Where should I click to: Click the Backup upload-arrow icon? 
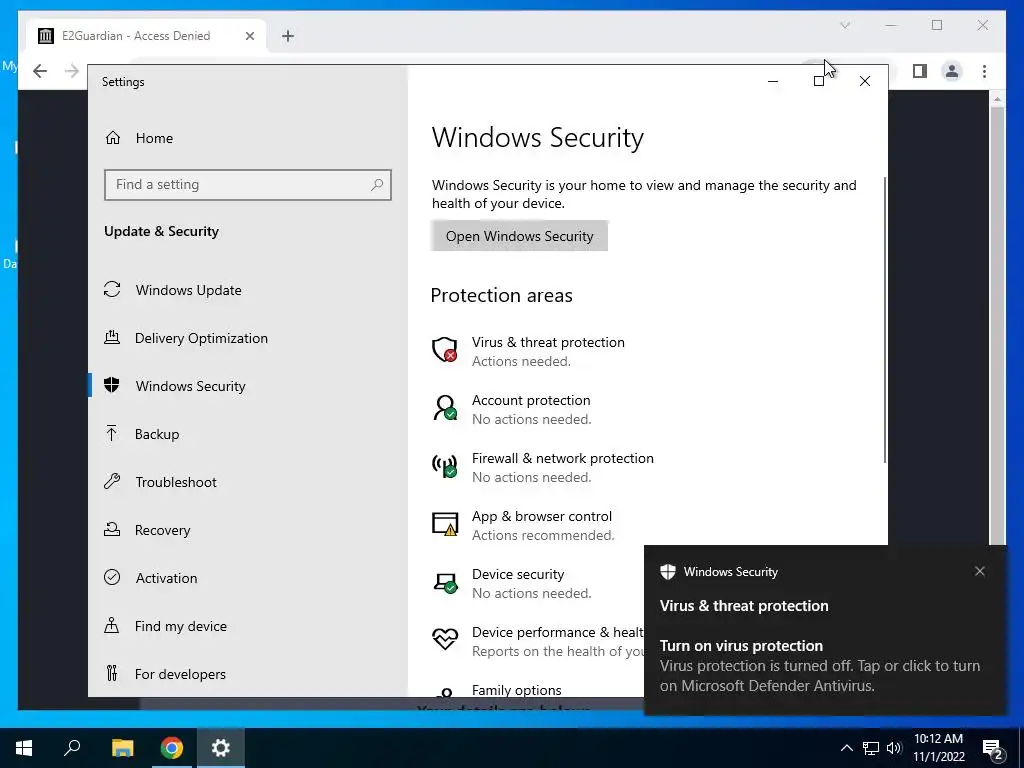(x=112, y=434)
